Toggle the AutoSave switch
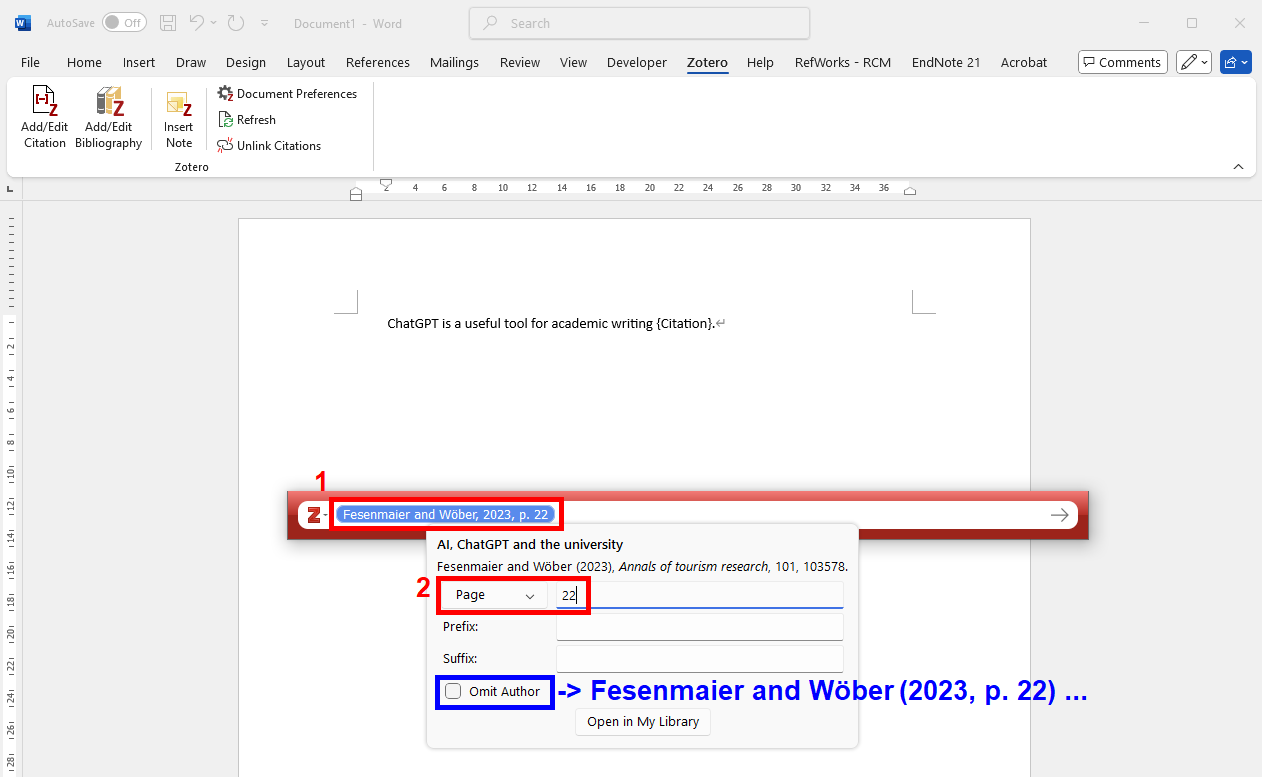This screenshot has width=1262, height=777. (124, 23)
